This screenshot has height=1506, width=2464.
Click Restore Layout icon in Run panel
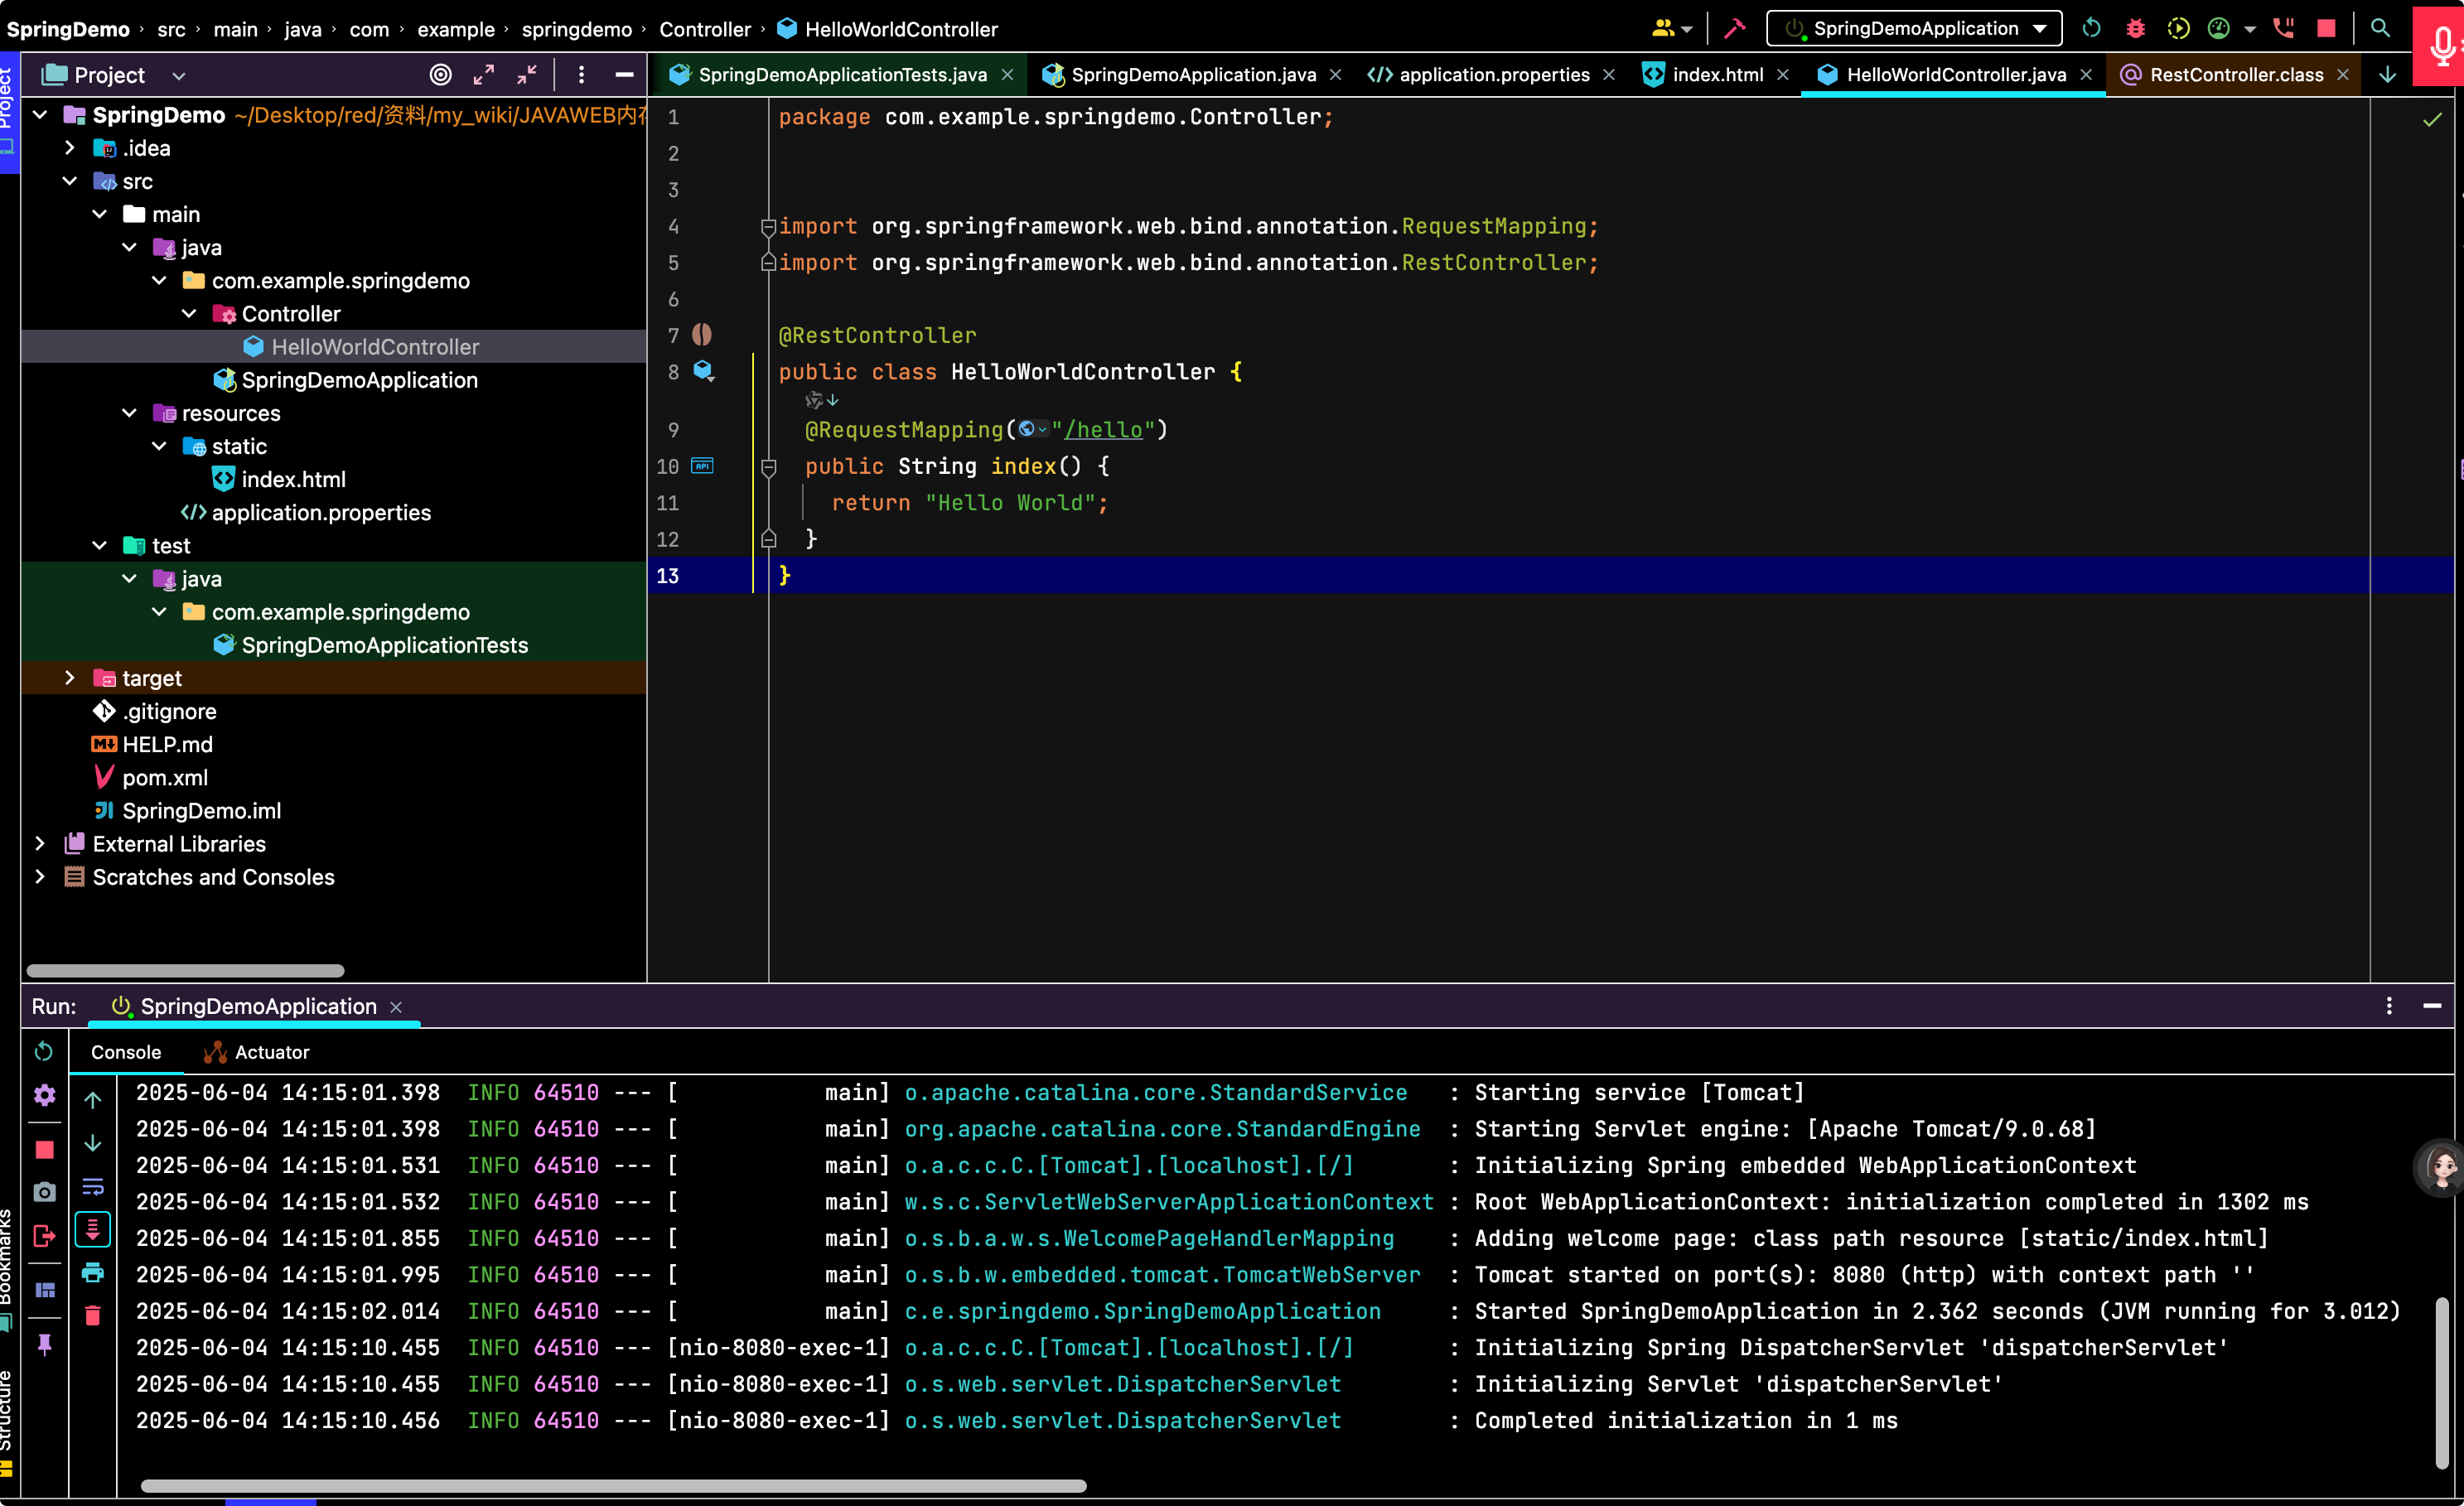point(44,1290)
